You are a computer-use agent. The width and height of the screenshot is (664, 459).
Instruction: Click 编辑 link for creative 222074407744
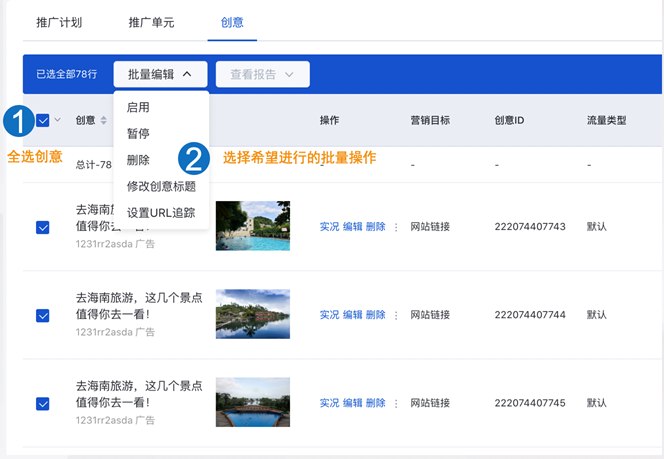pyautogui.click(x=352, y=315)
